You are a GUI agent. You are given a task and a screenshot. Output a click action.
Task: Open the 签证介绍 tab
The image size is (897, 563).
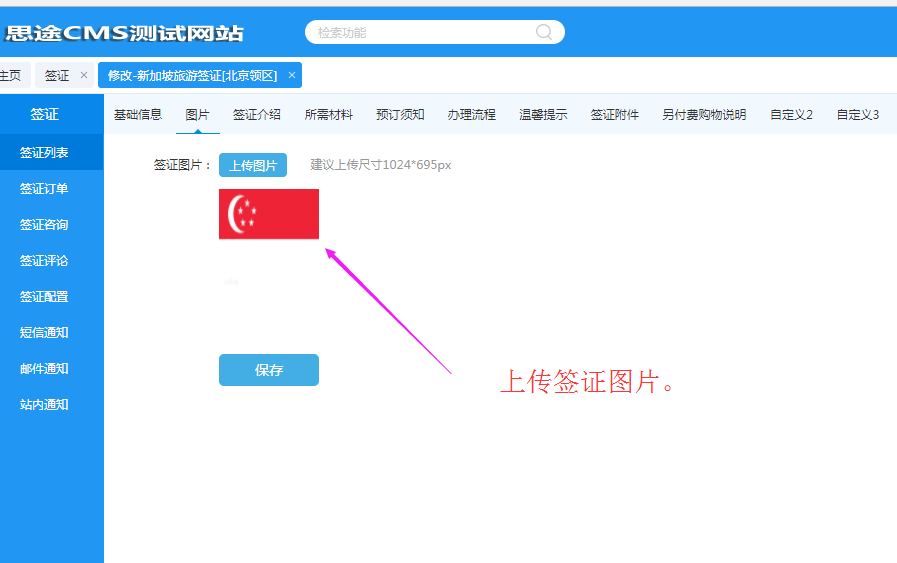pyautogui.click(x=257, y=115)
